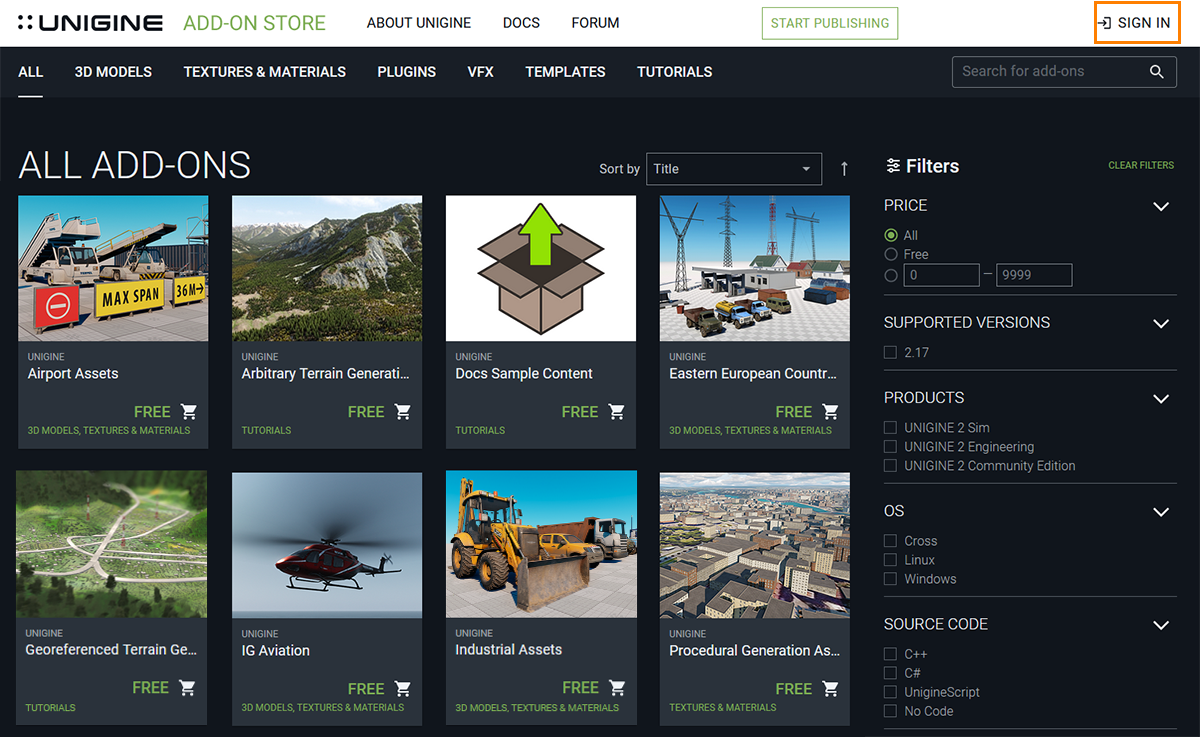Click the minimum price input field
The width and height of the screenshot is (1200, 737).
(x=941, y=275)
